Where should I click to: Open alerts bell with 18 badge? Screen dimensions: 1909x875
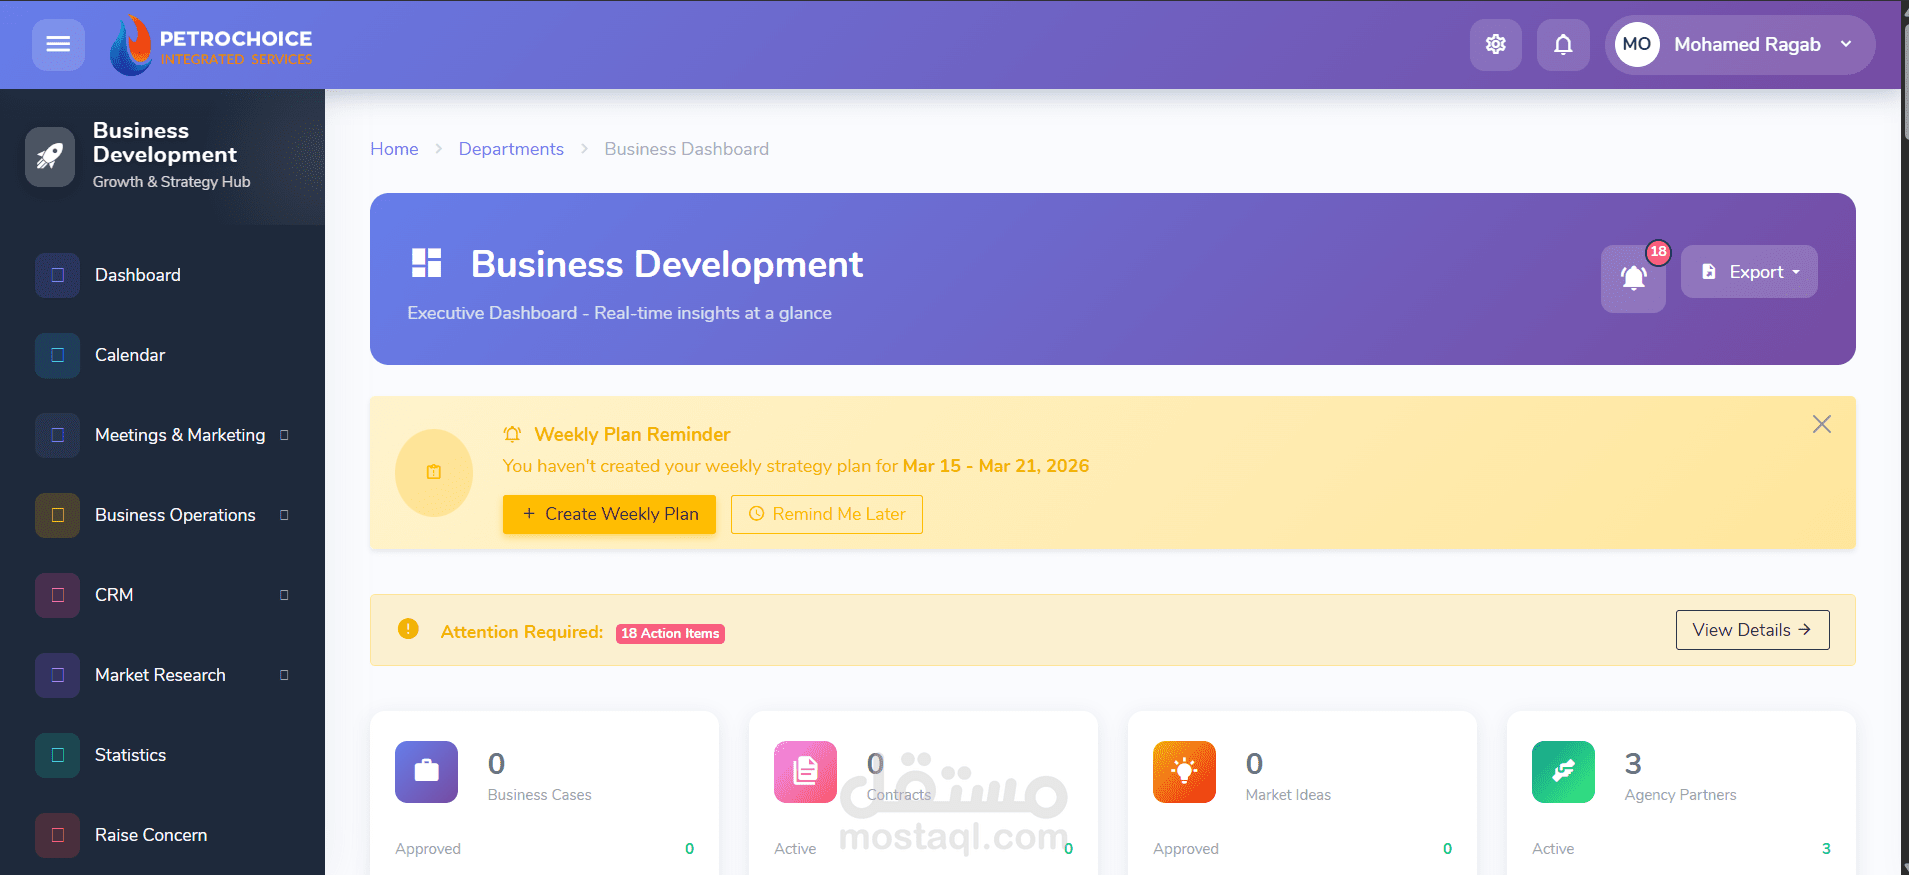coord(1634,278)
